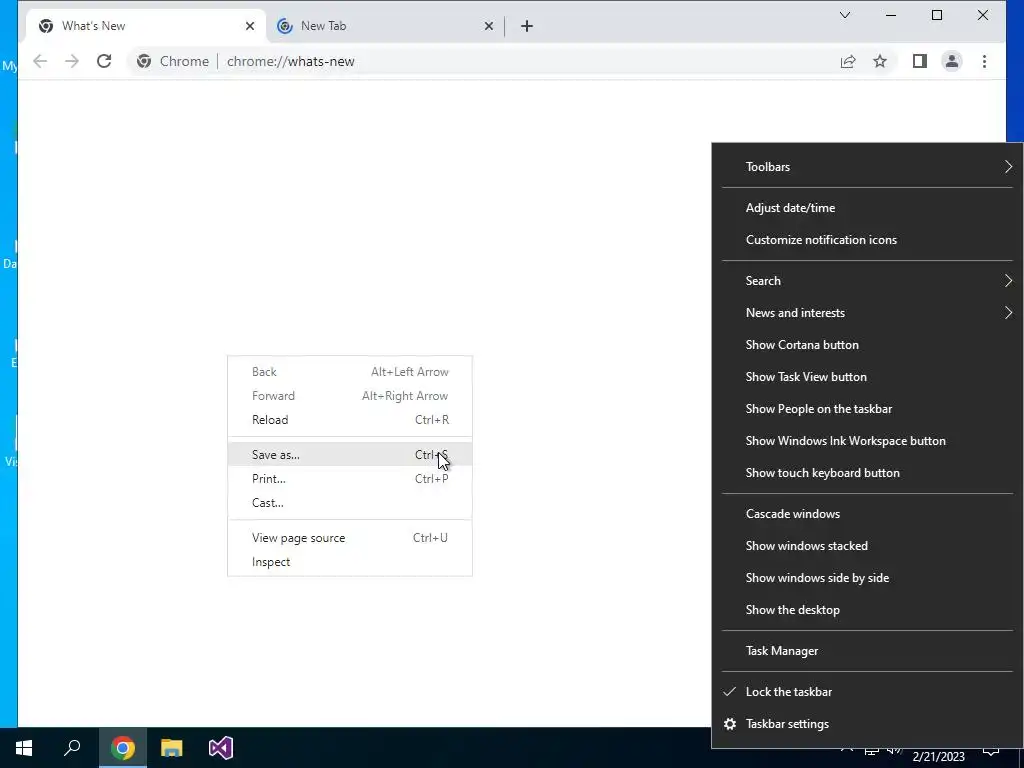Viewport: 1024px width, 768px height.
Task: Choose View page source
Action: coord(350,538)
